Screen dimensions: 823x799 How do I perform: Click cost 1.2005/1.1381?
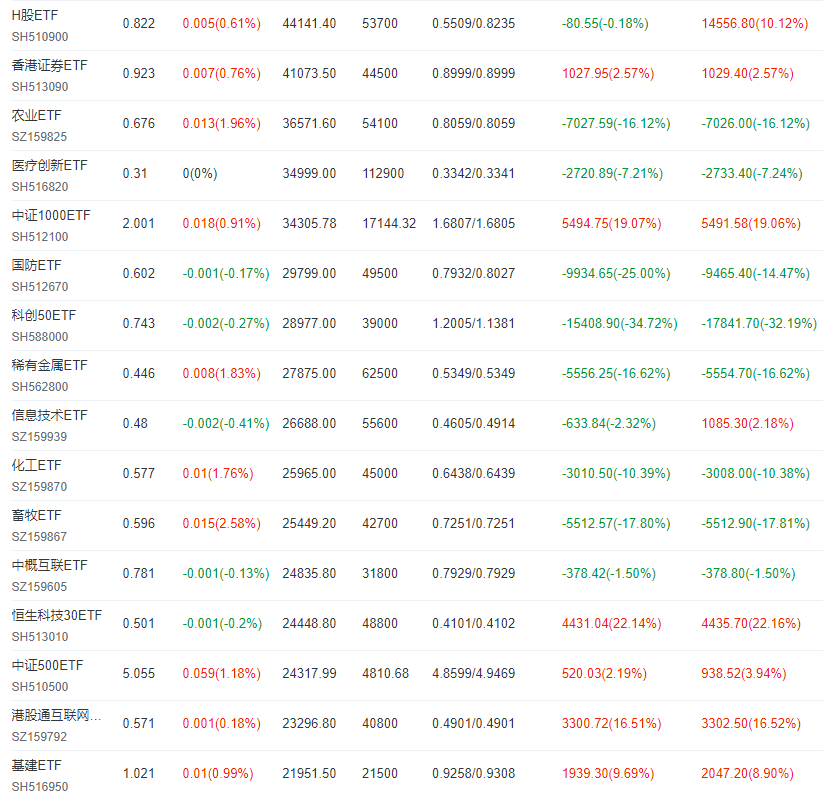[473, 323]
